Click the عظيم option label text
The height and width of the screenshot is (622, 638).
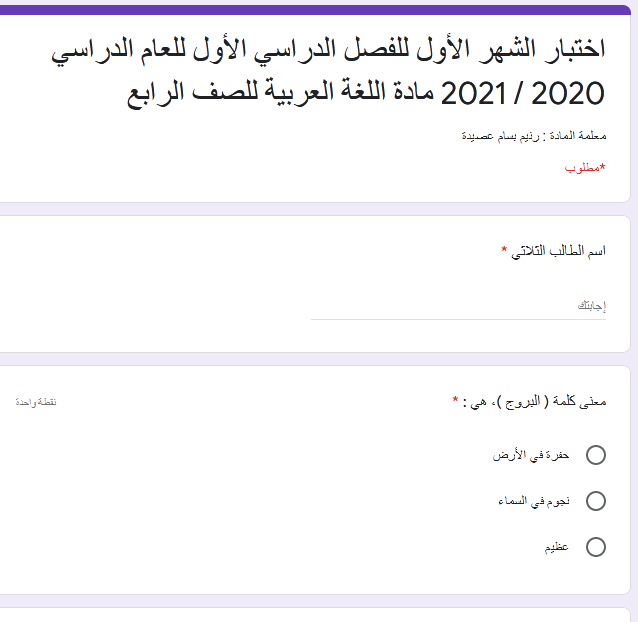pyautogui.click(x=557, y=547)
